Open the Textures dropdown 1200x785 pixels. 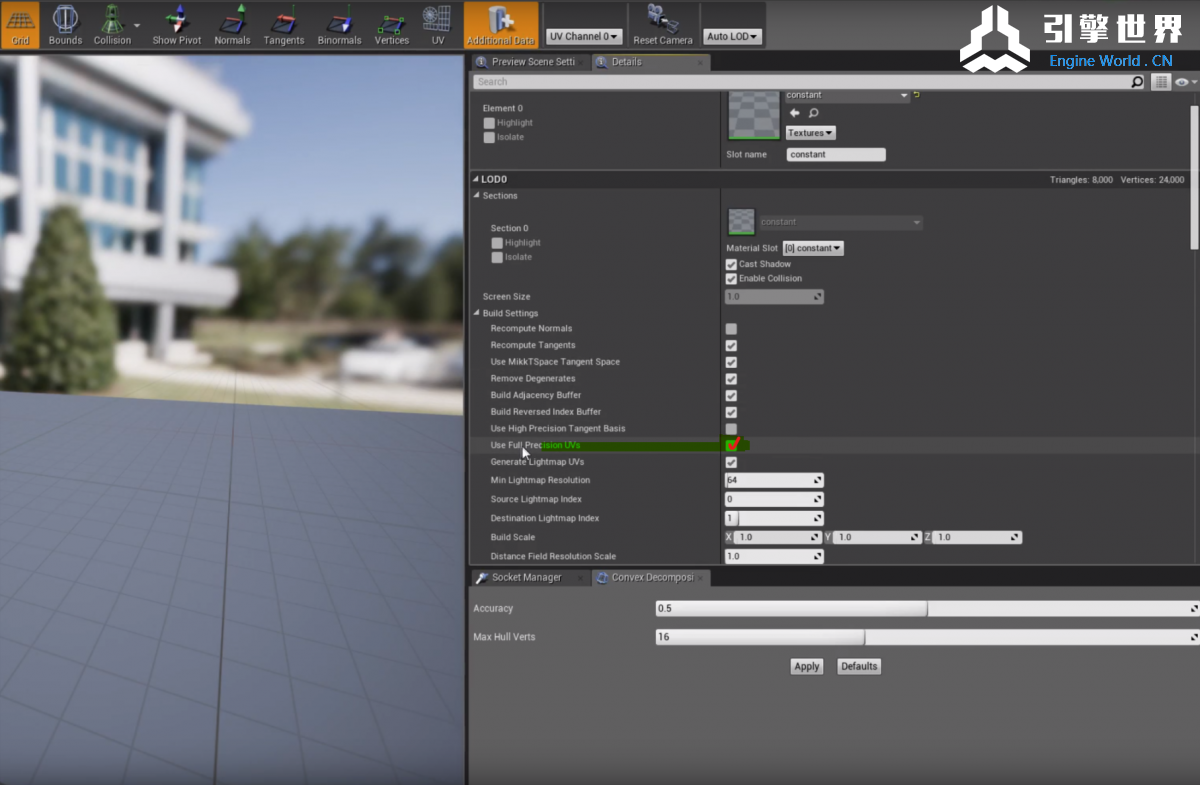point(810,133)
